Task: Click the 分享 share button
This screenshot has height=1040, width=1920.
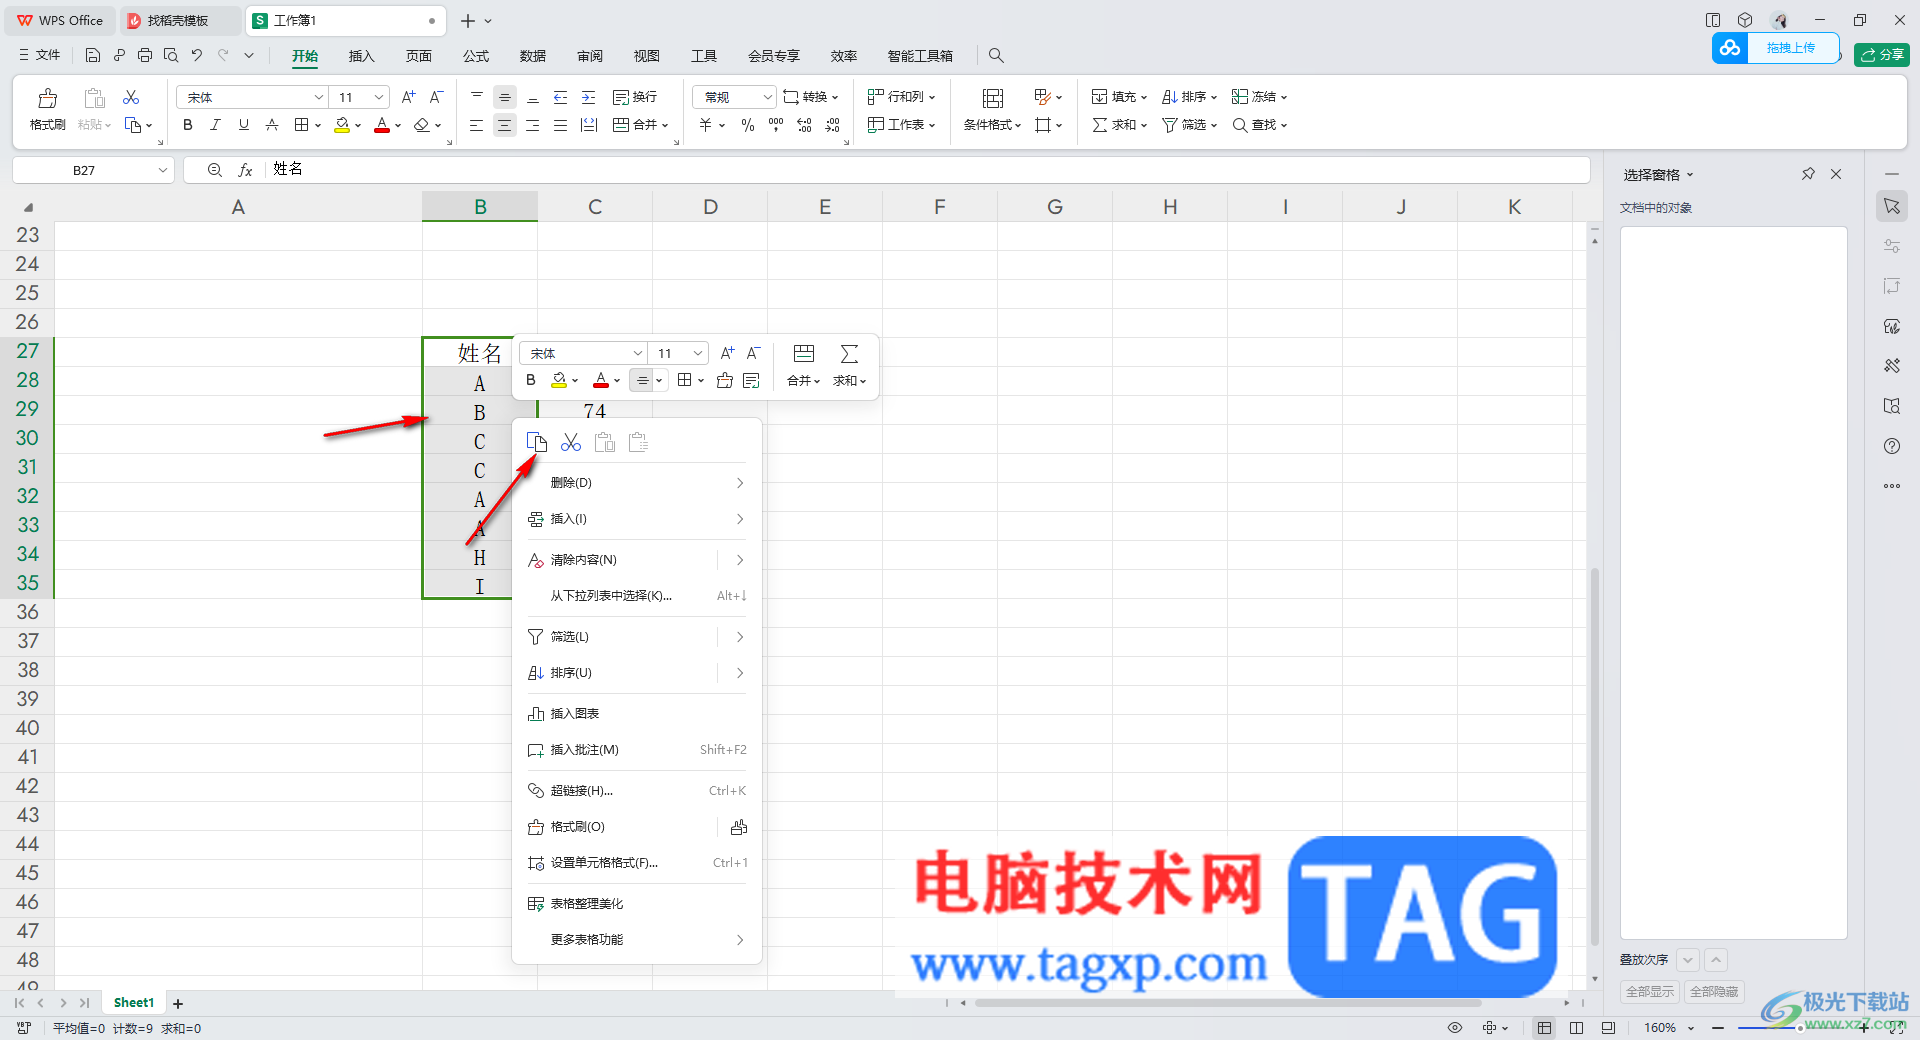Action: tap(1882, 55)
